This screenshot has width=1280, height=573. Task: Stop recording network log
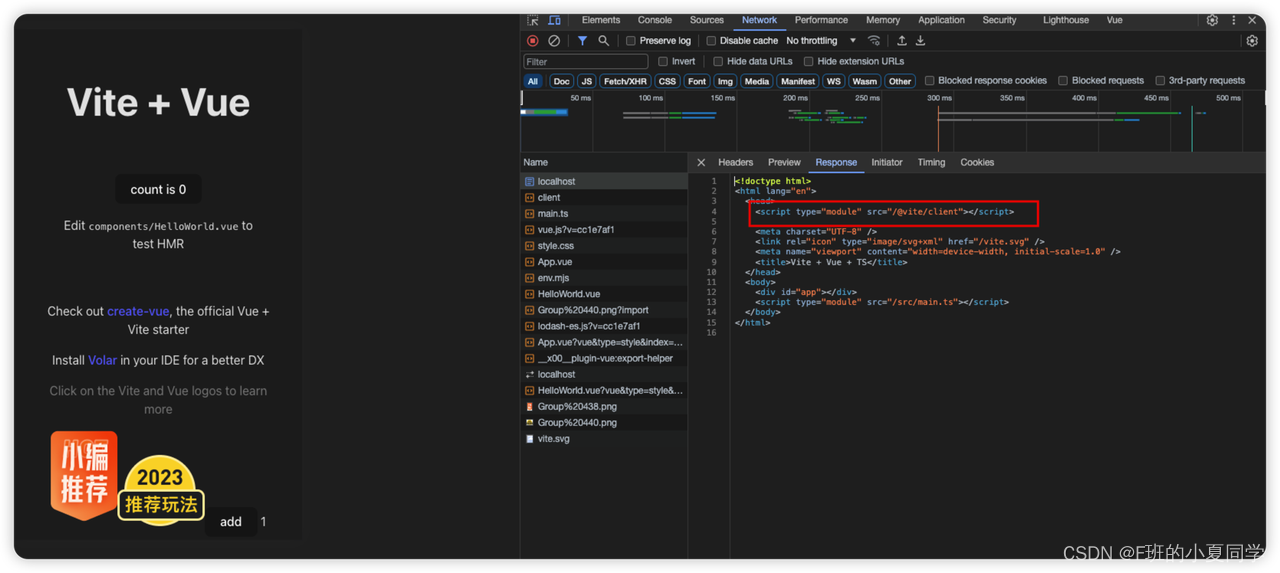[x=533, y=41]
